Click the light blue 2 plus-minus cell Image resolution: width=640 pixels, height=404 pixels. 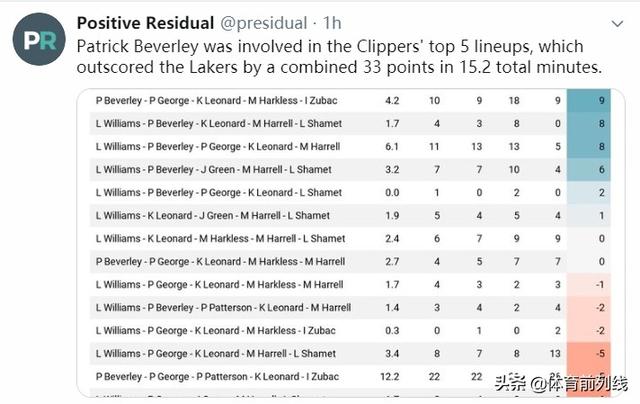point(589,193)
